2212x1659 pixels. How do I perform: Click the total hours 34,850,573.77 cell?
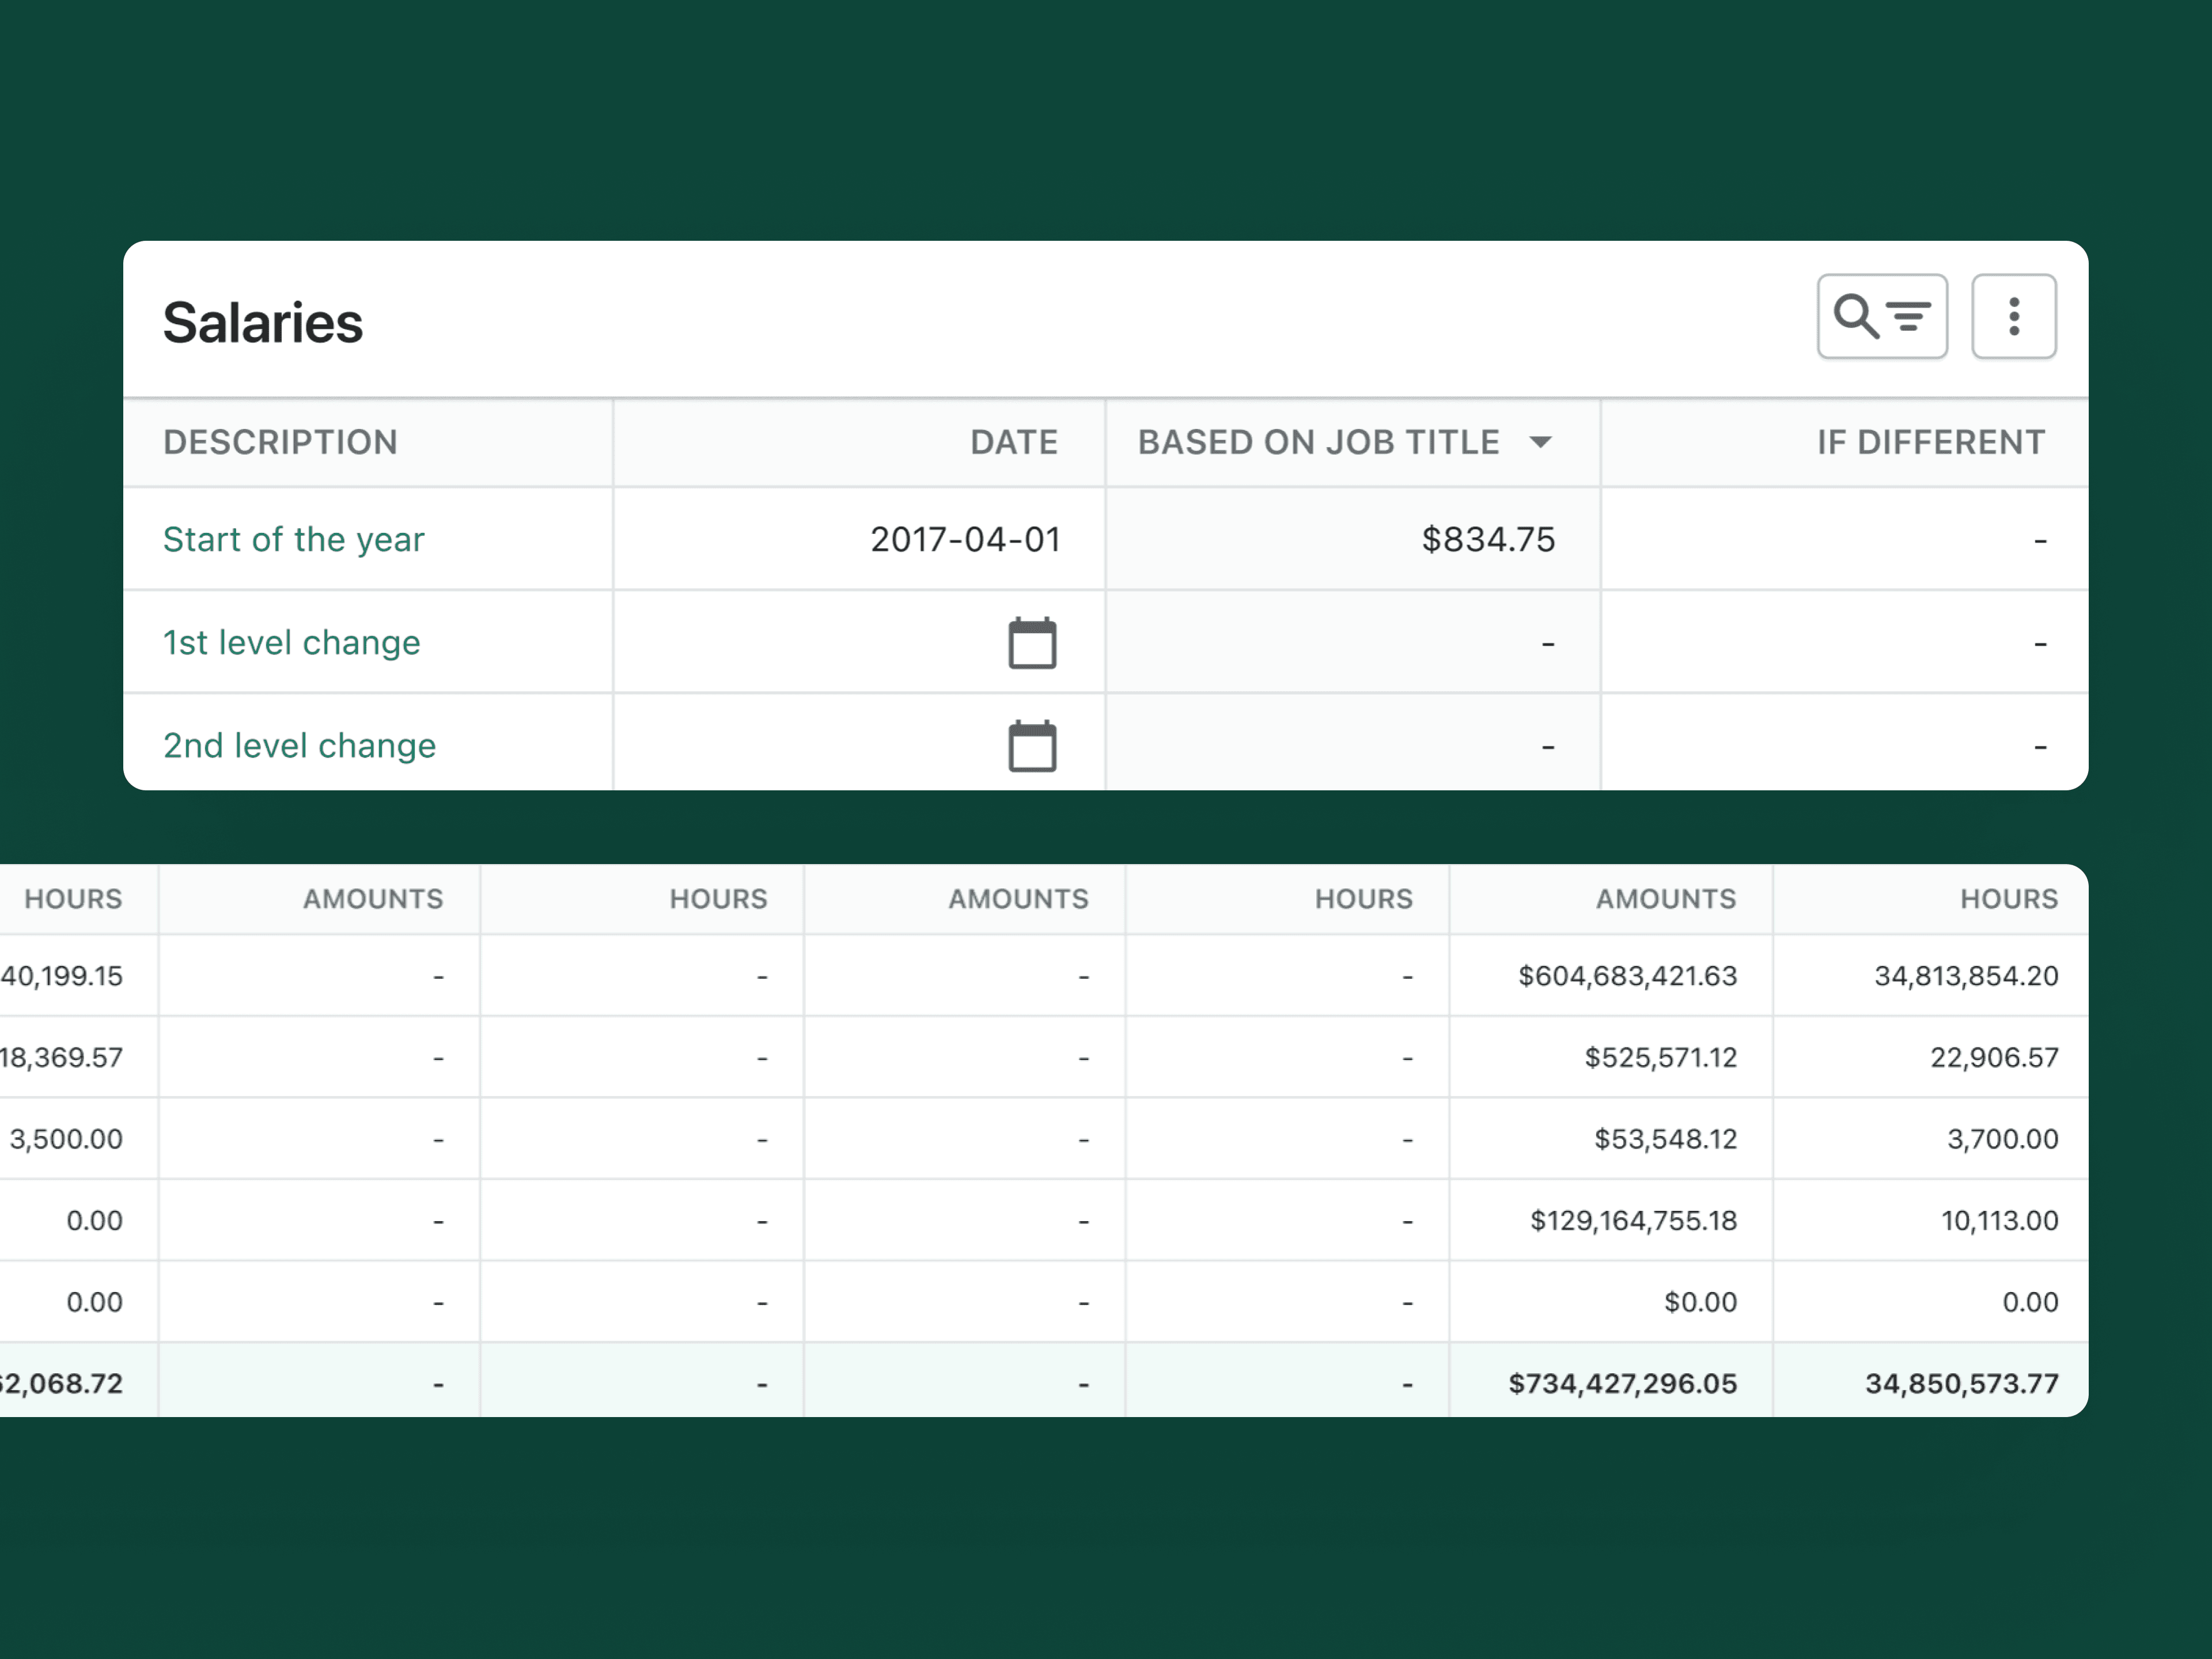point(1963,1383)
